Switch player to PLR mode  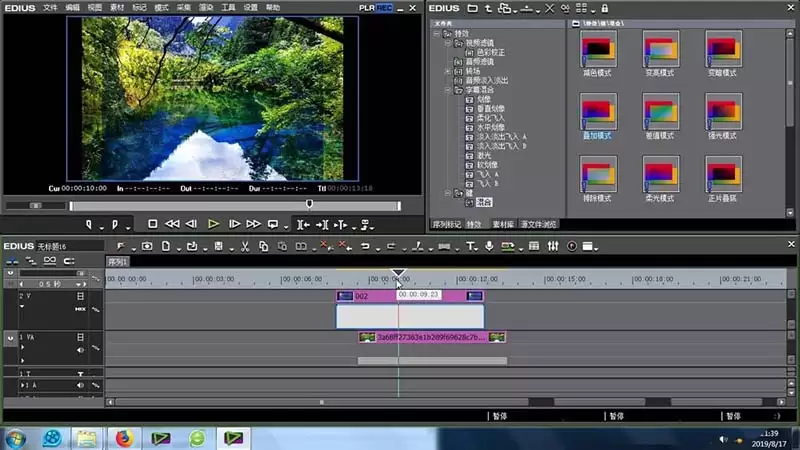coord(366,8)
